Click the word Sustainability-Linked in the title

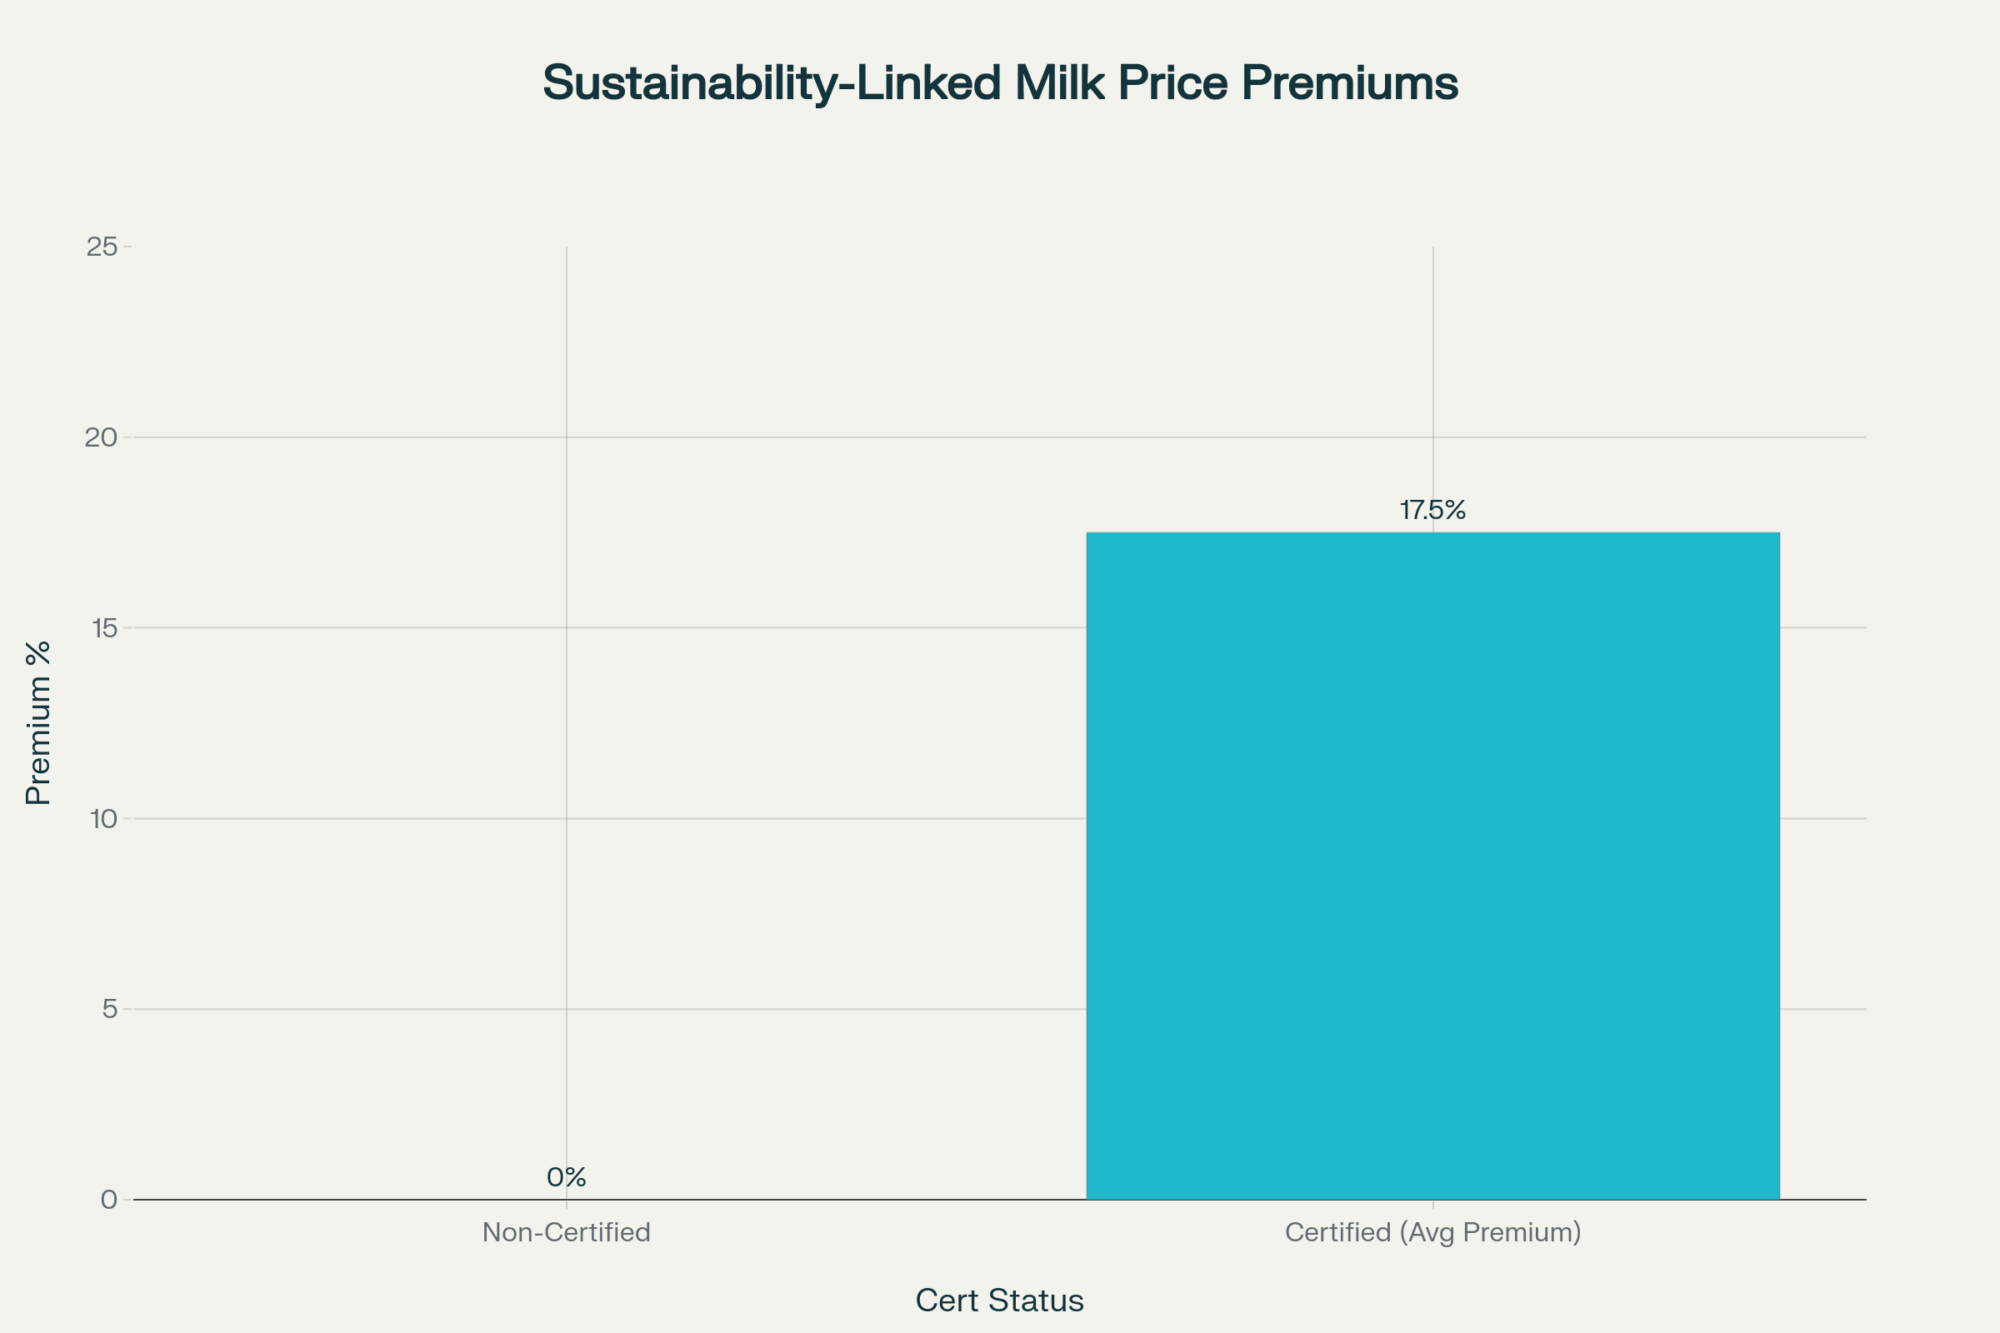tap(770, 82)
